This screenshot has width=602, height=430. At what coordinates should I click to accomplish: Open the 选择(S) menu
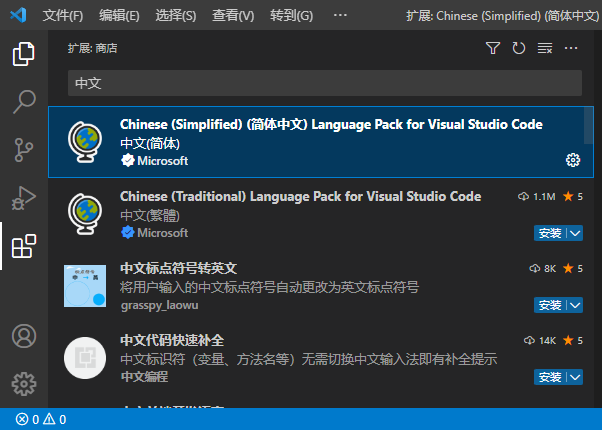(176, 15)
